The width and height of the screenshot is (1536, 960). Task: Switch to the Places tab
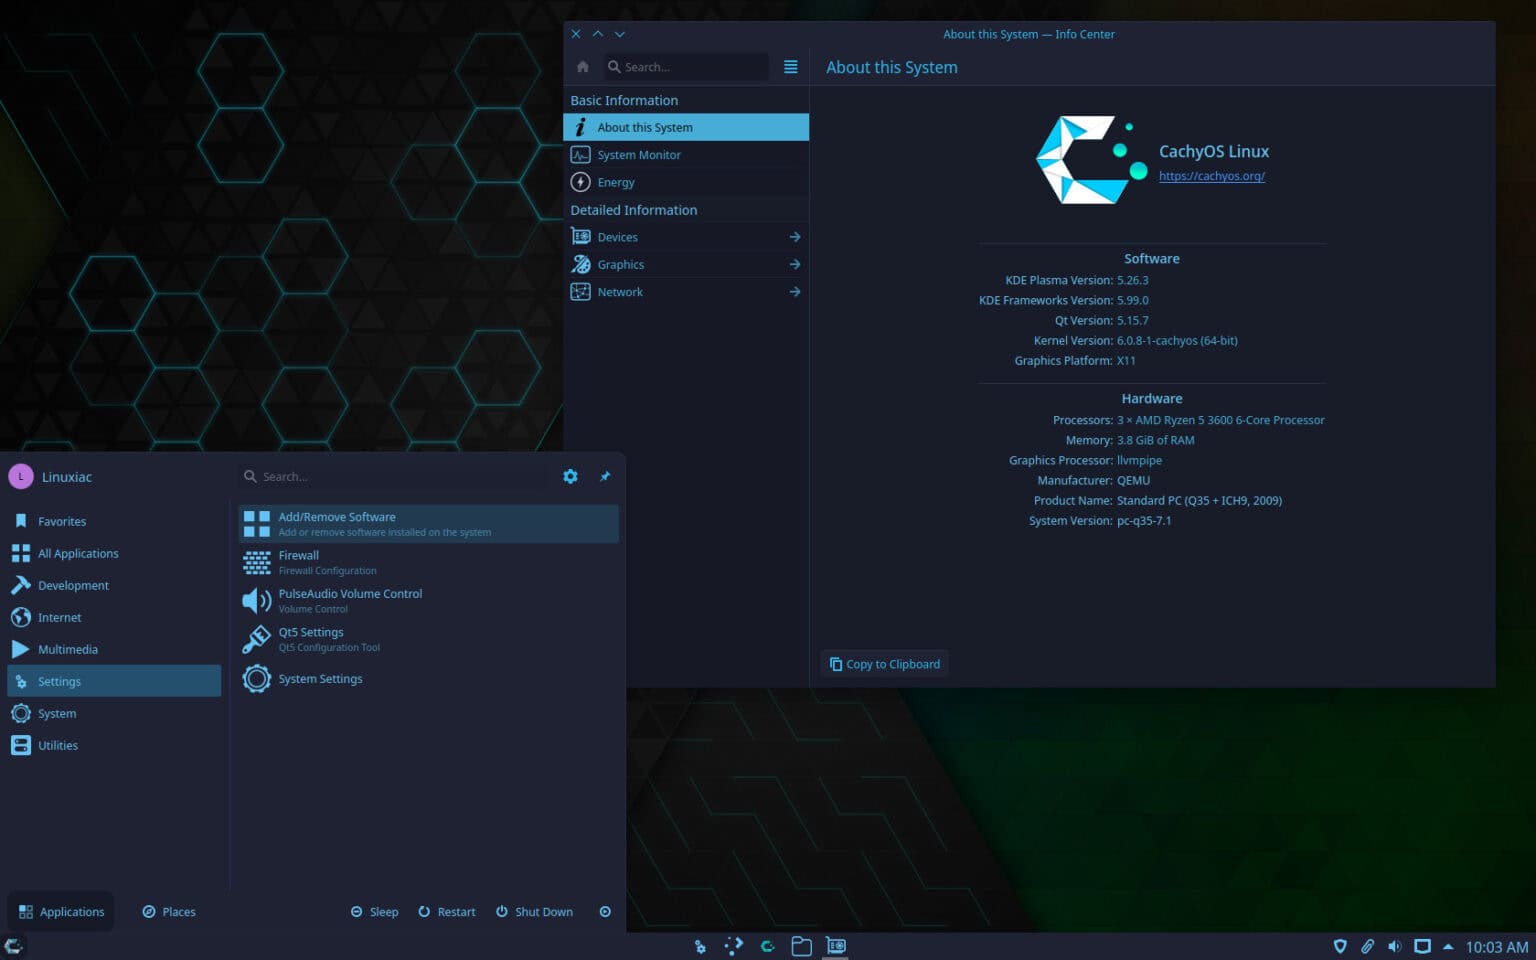pos(168,911)
